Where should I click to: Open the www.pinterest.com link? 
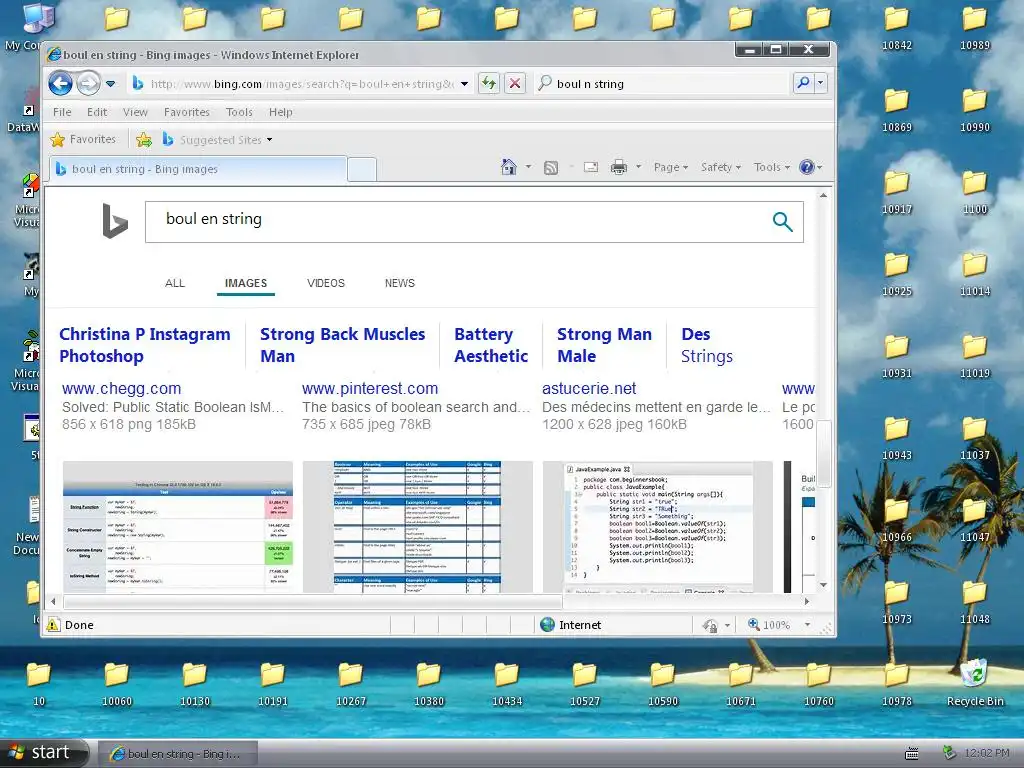pyautogui.click(x=370, y=389)
